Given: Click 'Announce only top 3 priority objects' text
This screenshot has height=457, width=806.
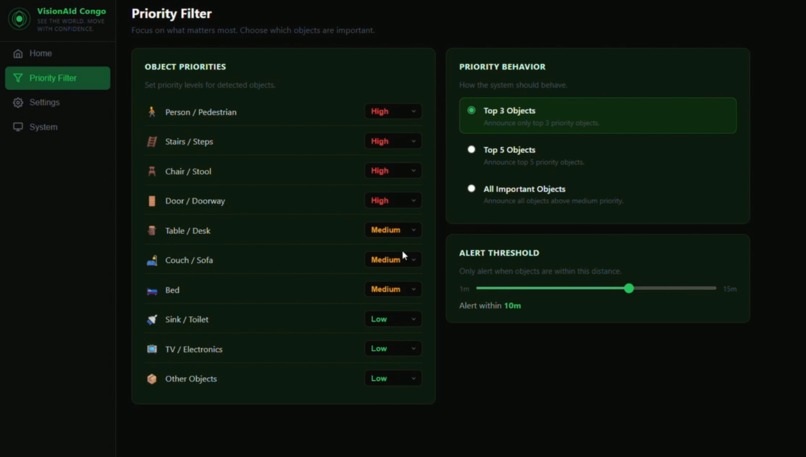Looking at the screenshot, I should (x=541, y=123).
